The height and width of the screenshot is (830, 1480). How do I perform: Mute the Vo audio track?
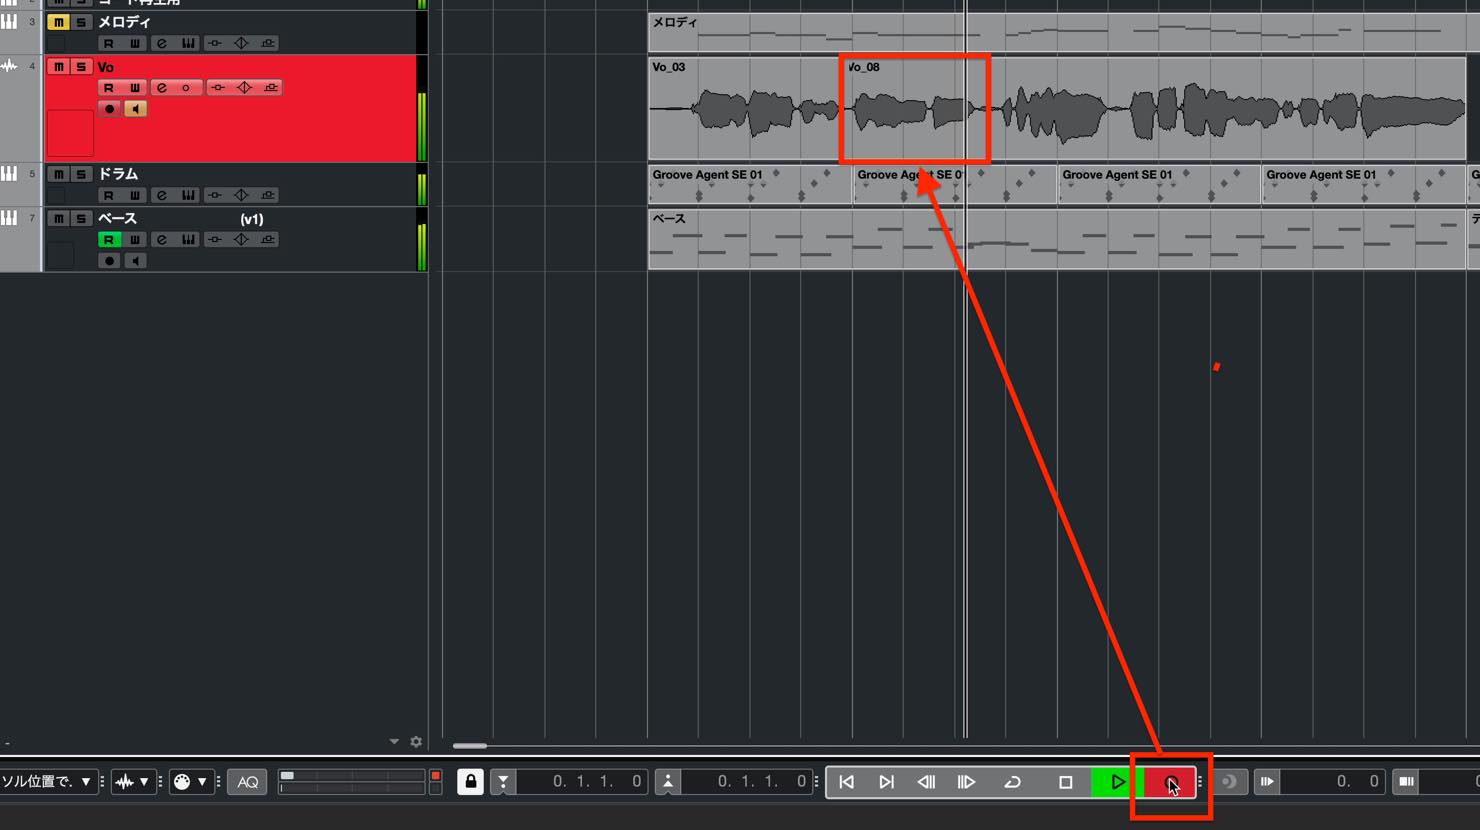click(58, 66)
